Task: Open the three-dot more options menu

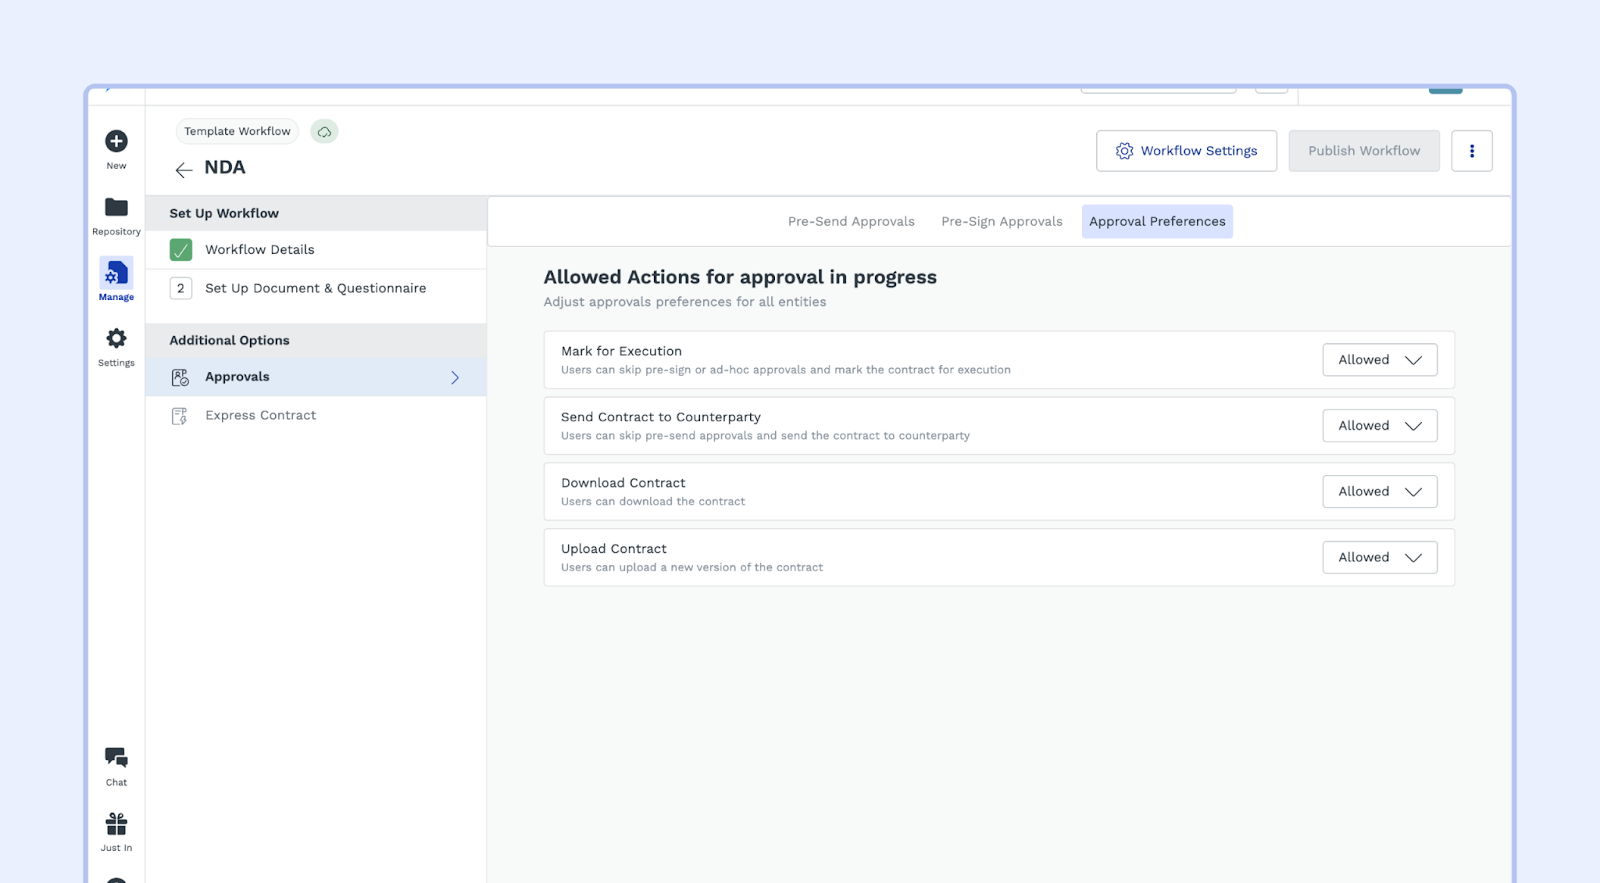Action: point(1471,151)
